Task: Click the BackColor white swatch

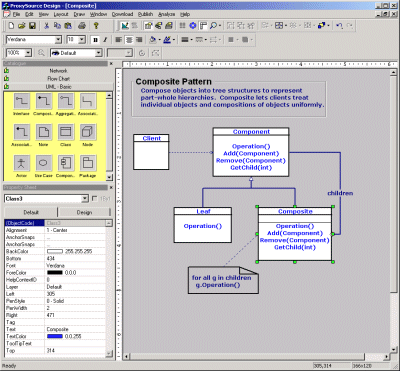Action: tap(55, 251)
